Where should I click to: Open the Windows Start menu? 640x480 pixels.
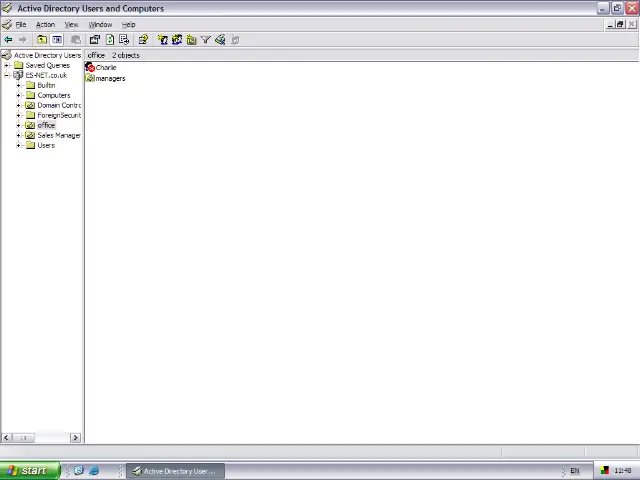pyautogui.click(x=30, y=471)
